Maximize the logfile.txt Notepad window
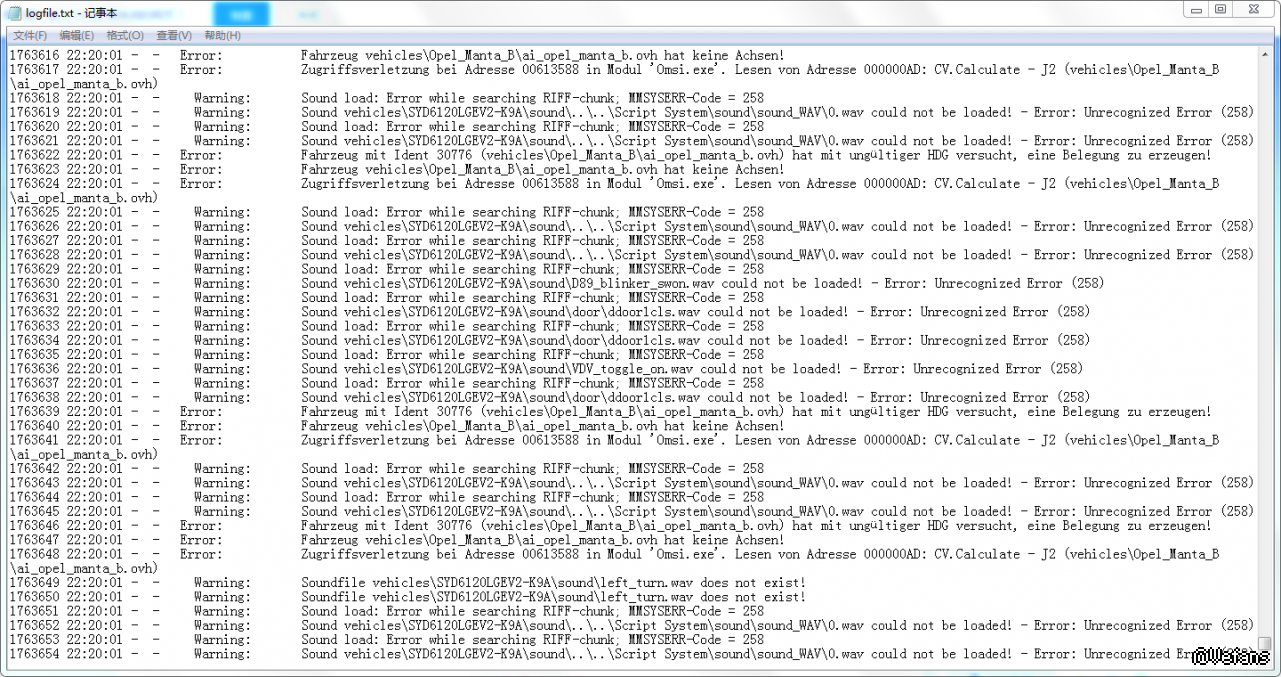Screen dimensions: 1281x677 (1221, 9)
